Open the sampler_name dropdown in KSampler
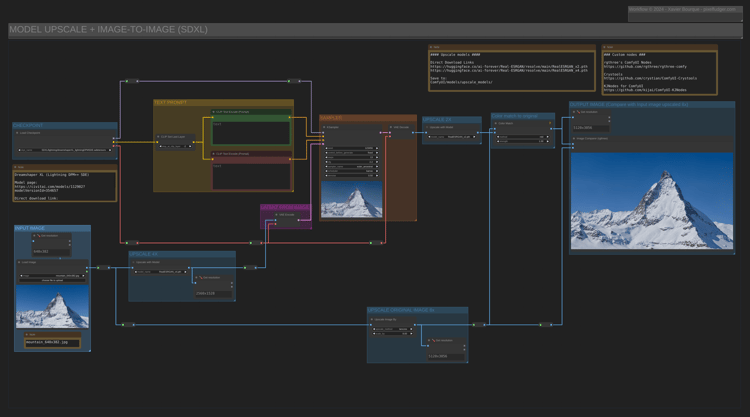This screenshot has width=750, height=417. tap(352, 166)
